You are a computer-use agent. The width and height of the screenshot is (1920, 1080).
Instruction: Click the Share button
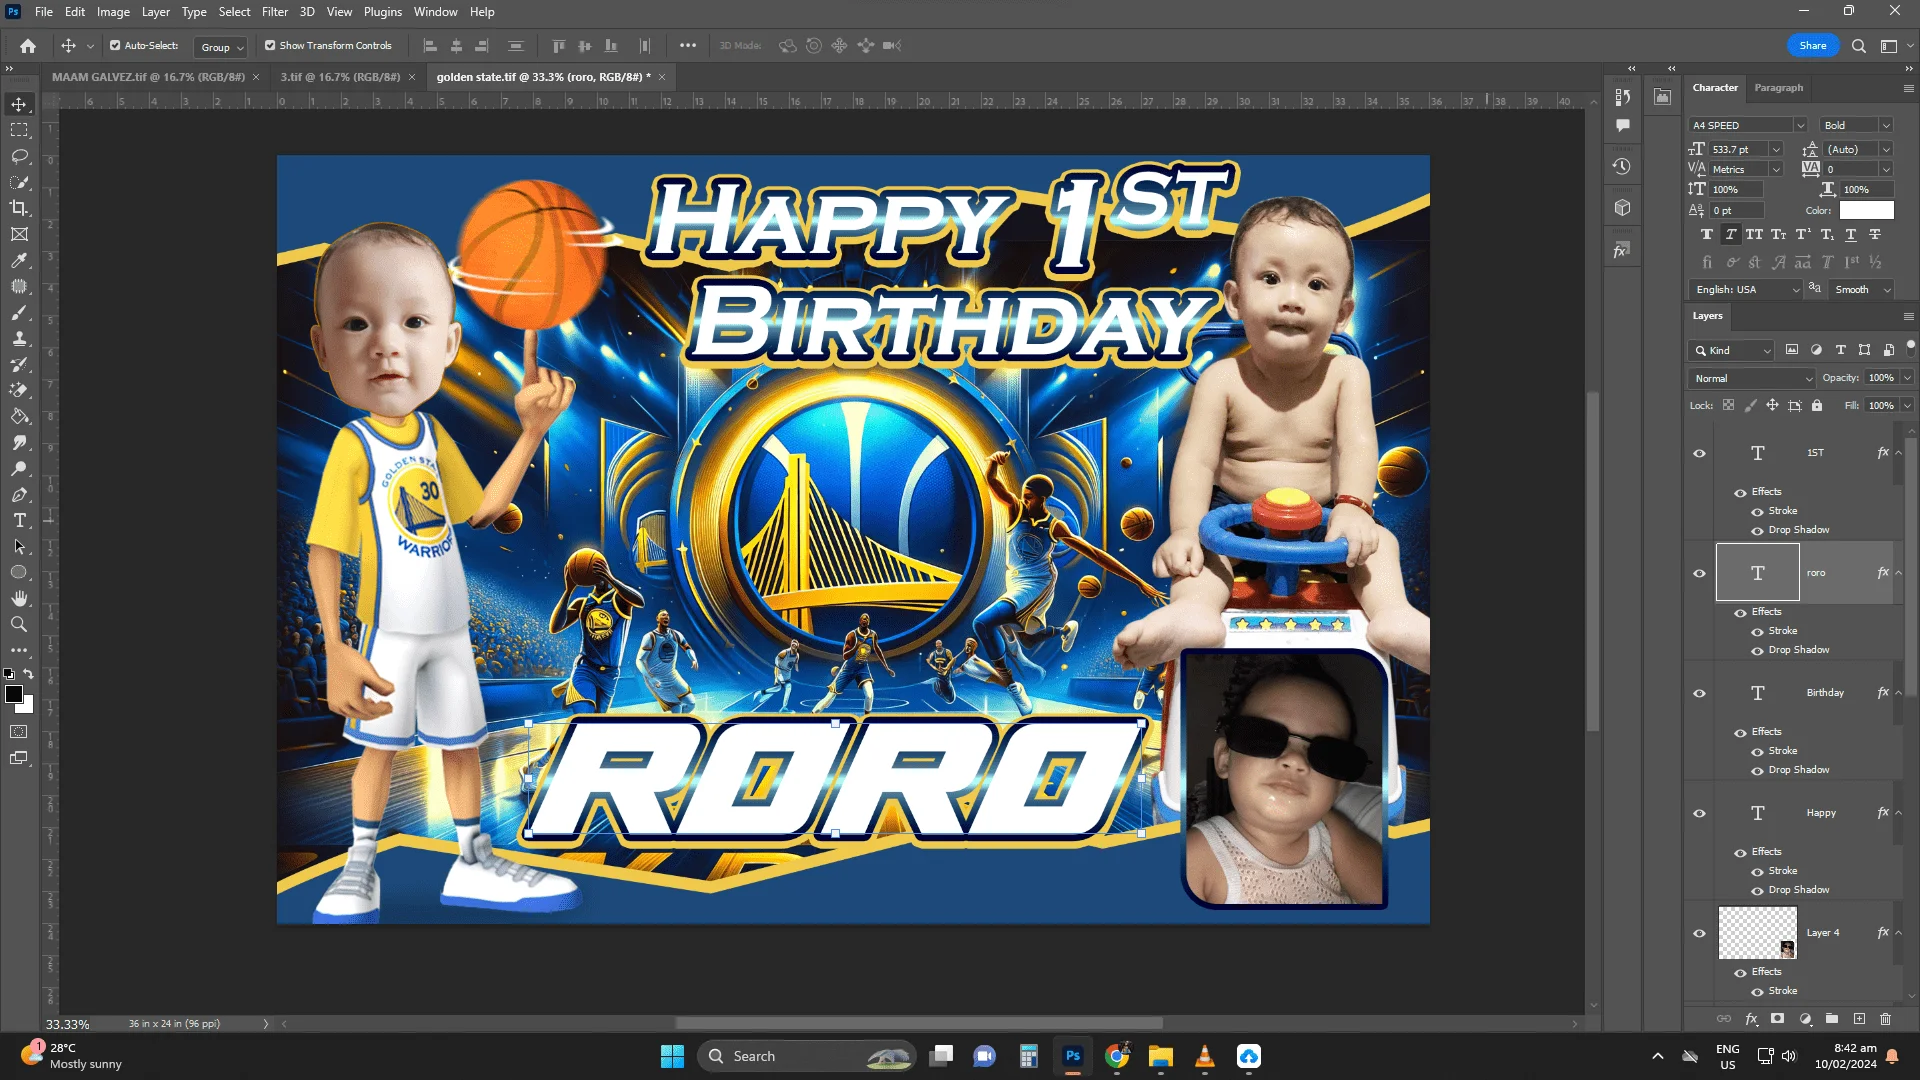(x=1813, y=46)
